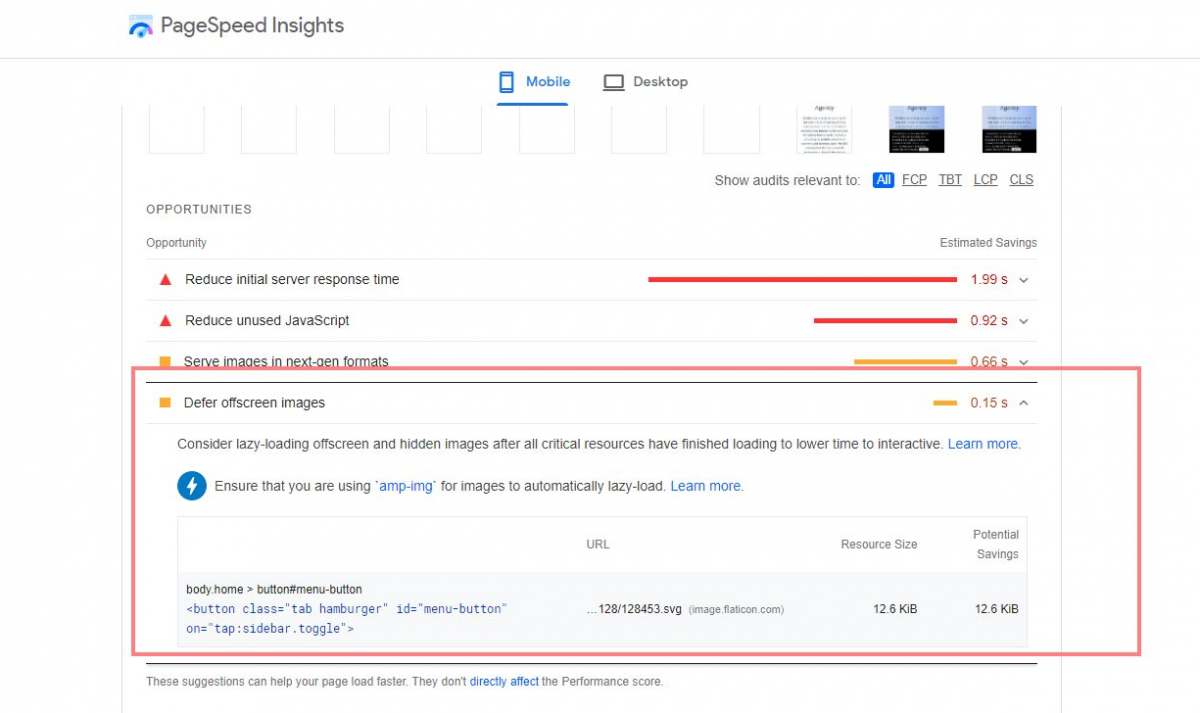Screen dimensions: 1200x713
Task: Filter audits by TBT
Action: pyautogui.click(x=950, y=180)
